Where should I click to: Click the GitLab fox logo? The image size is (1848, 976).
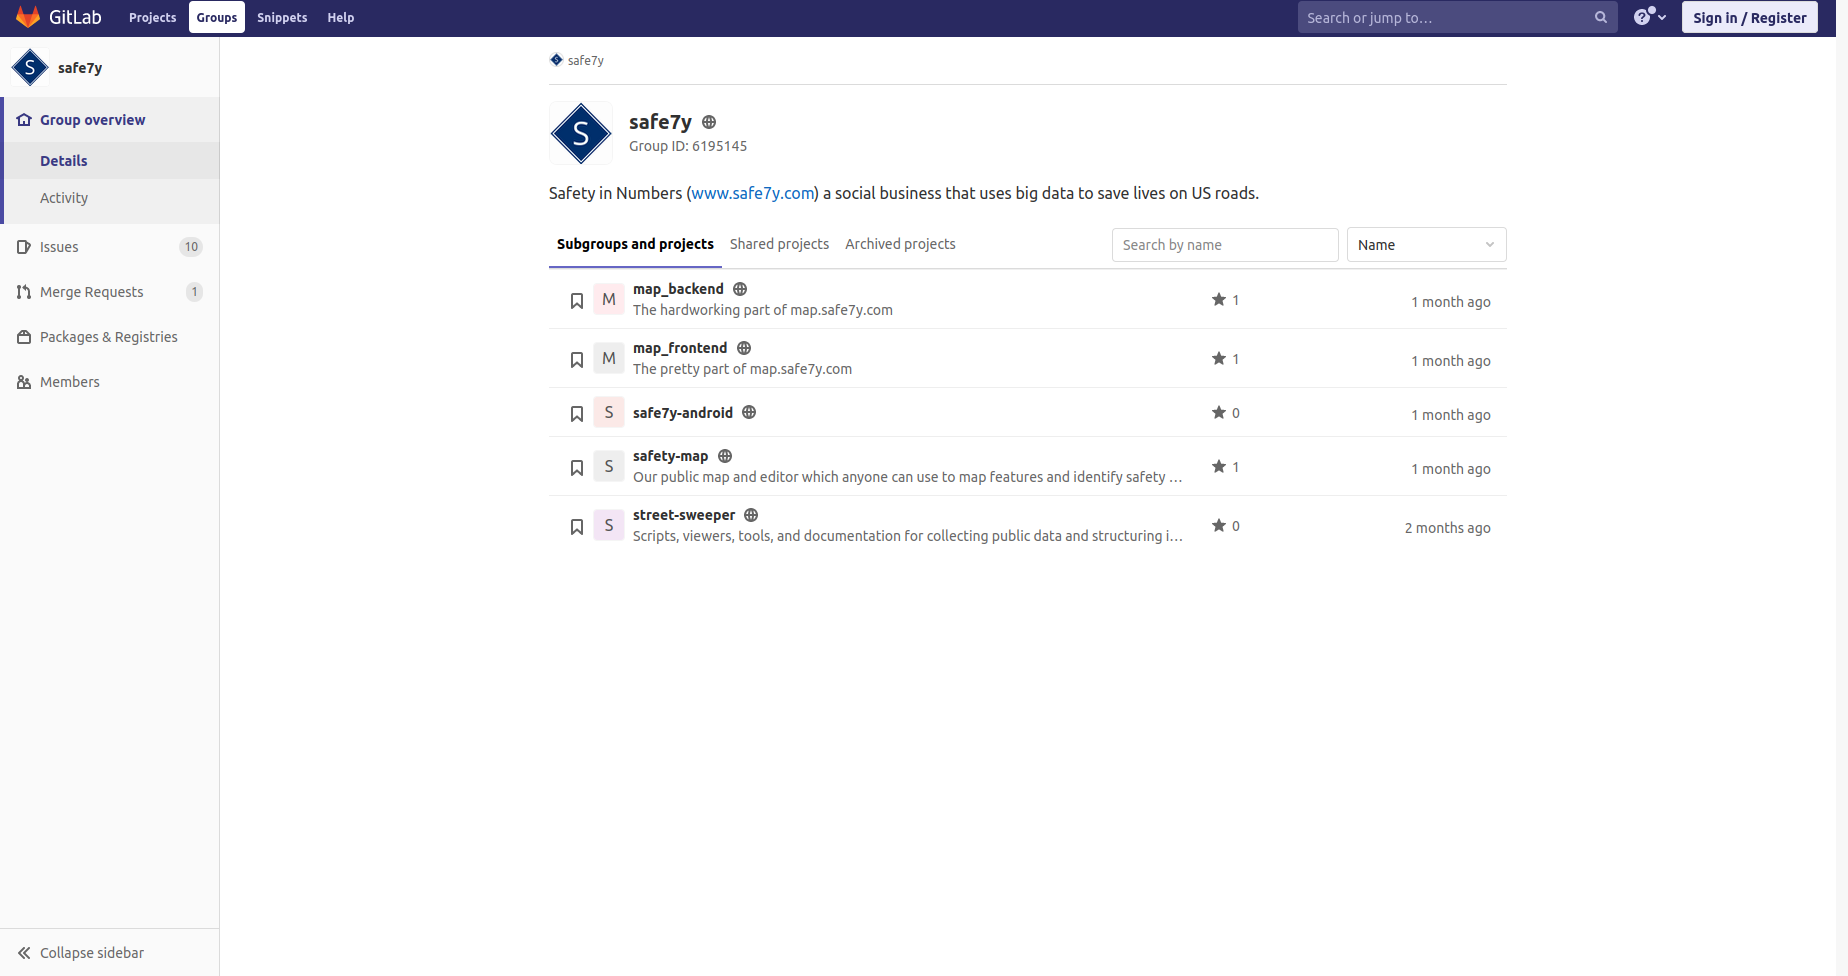point(28,17)
